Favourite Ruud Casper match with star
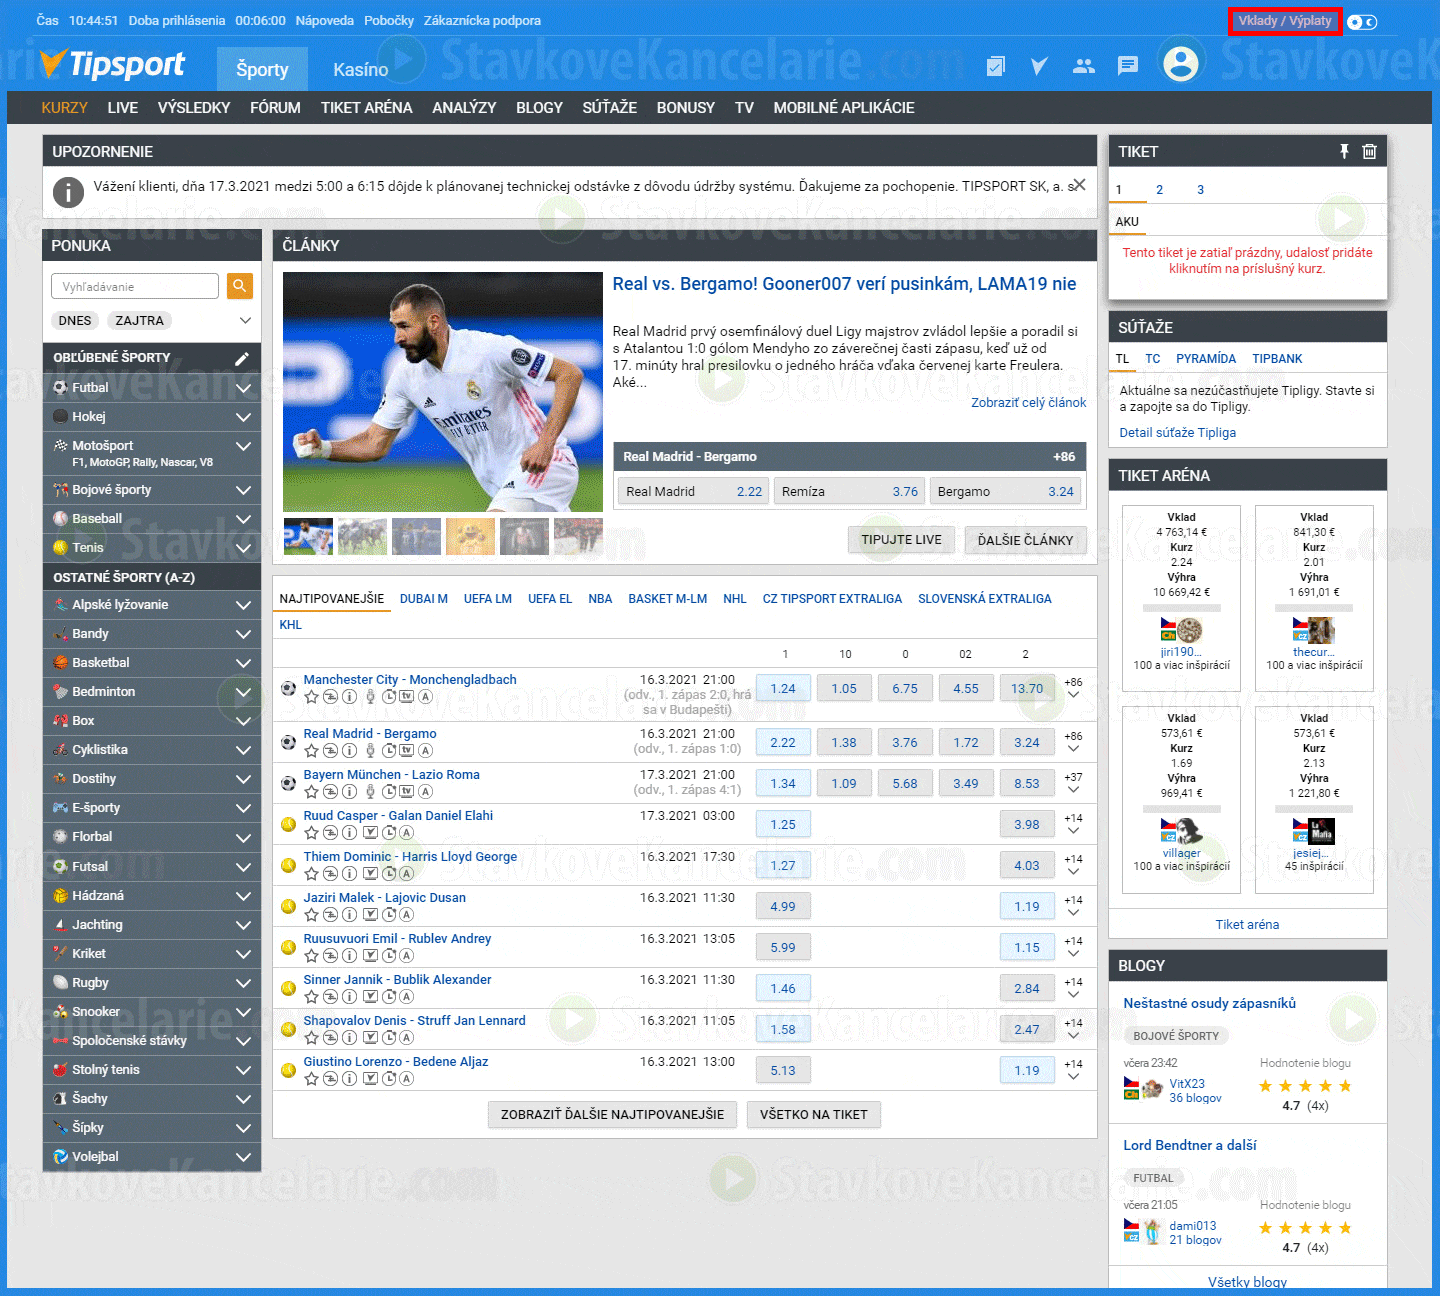Screen dimensions: 1440x1296 311,832
